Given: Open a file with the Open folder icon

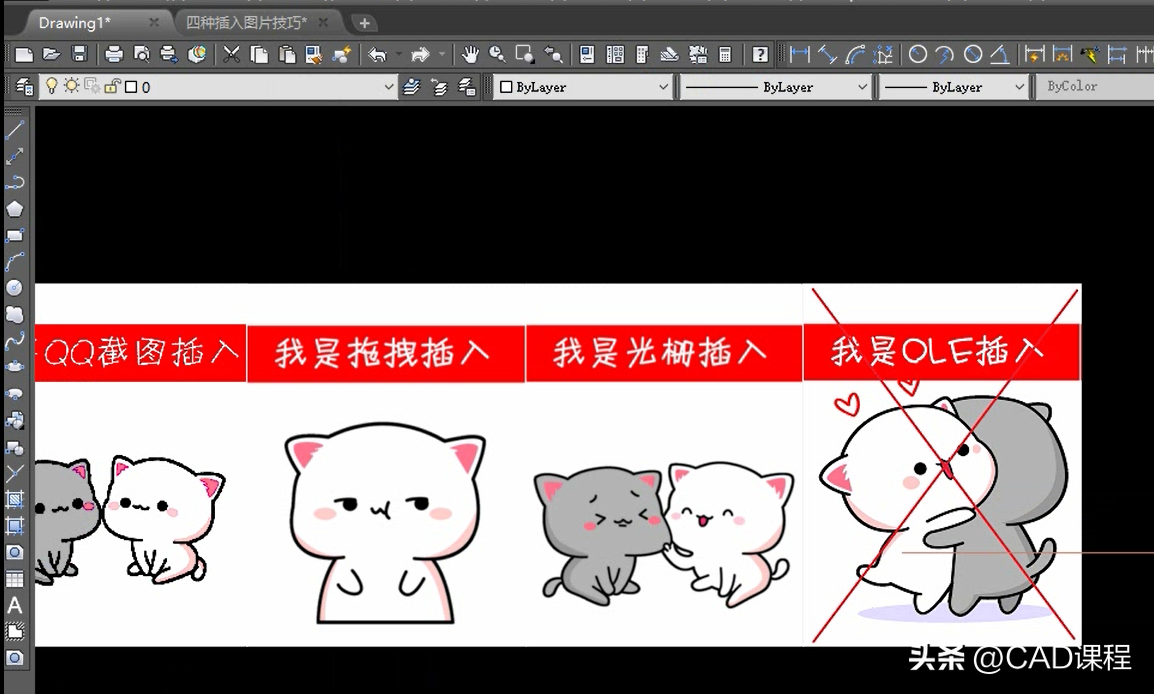Looking at the screenshot, I should pyautogui.click(x=52, y=54).
